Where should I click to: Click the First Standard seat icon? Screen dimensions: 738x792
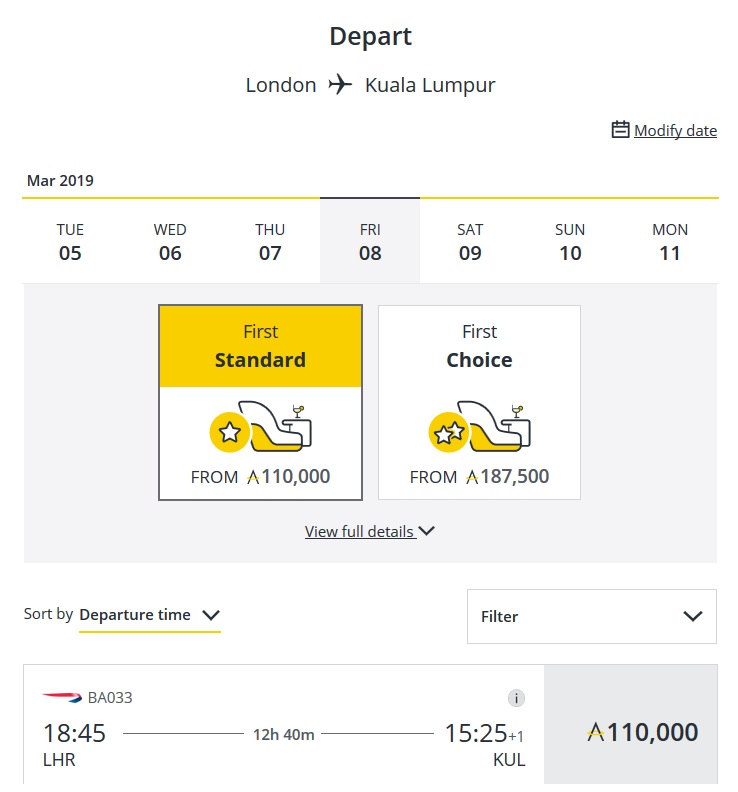(x=281, y=427)
